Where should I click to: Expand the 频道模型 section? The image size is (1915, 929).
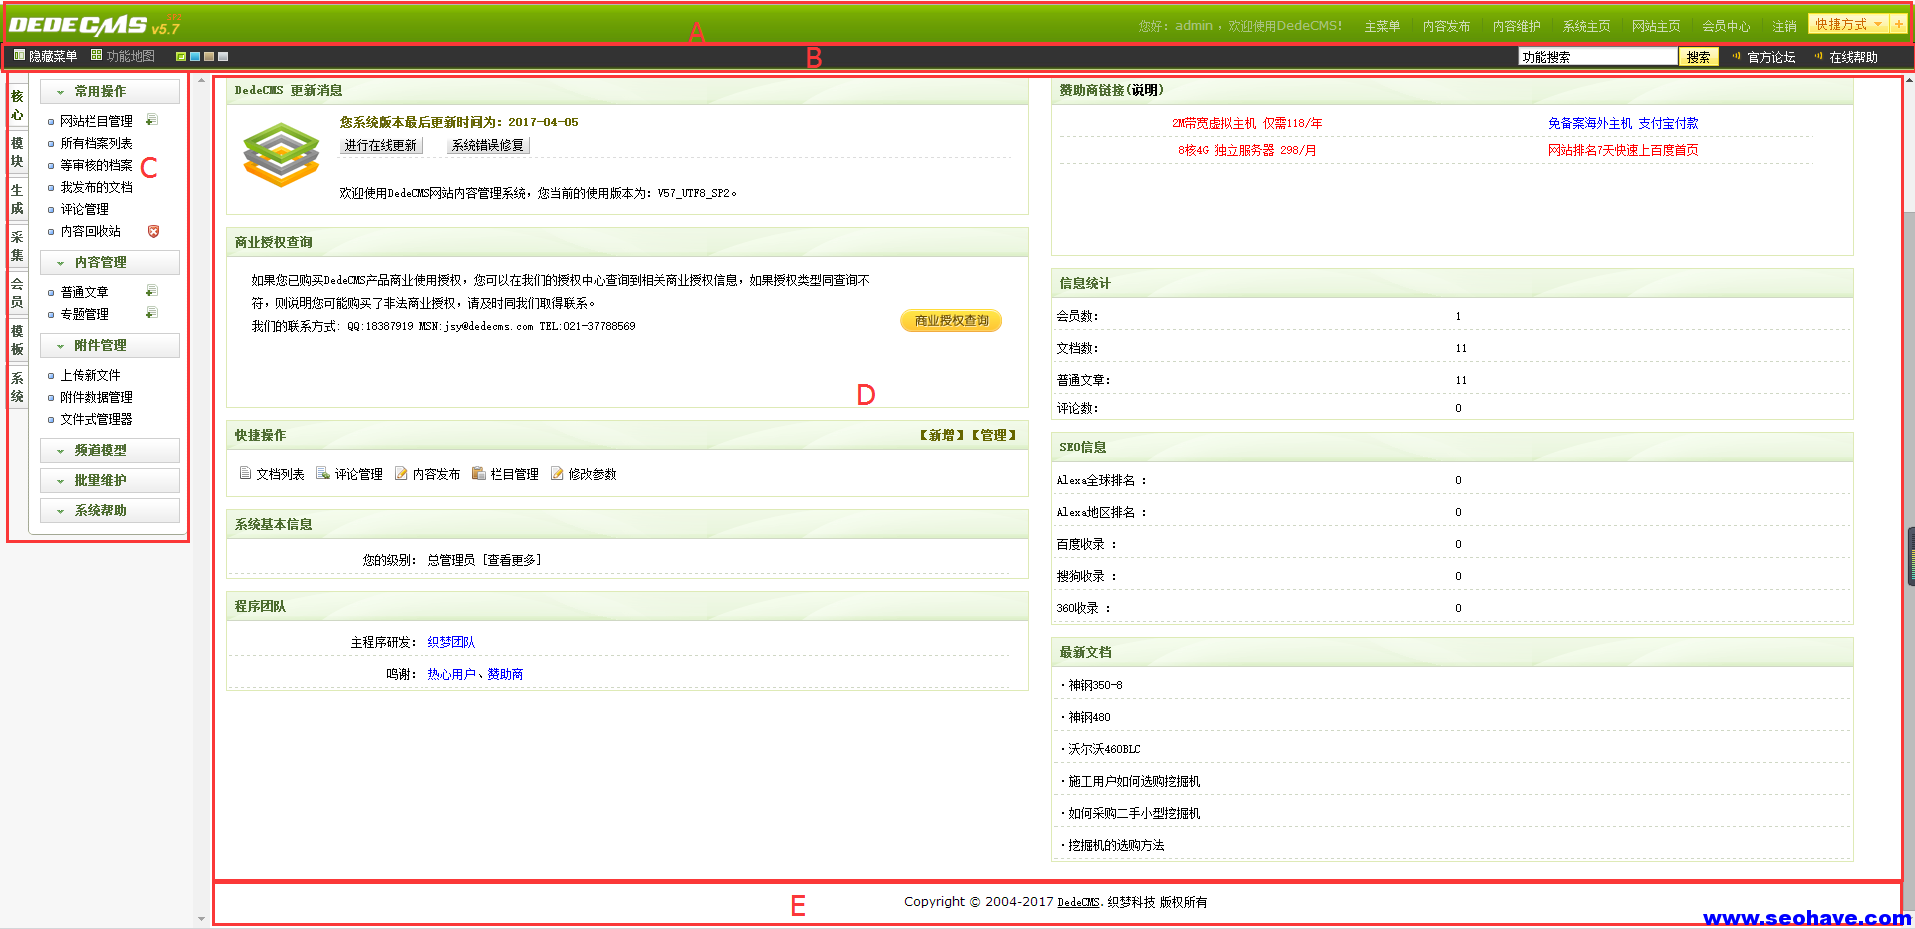(x=110, y=450)
